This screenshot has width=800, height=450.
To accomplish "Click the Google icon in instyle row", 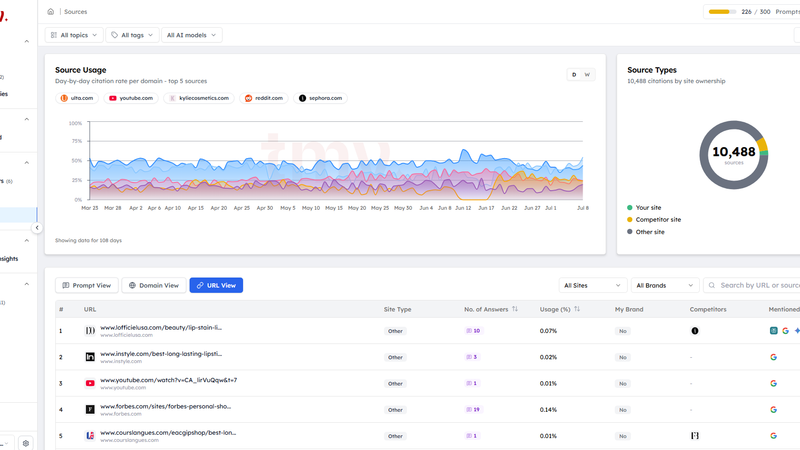I will pos(773,357).
